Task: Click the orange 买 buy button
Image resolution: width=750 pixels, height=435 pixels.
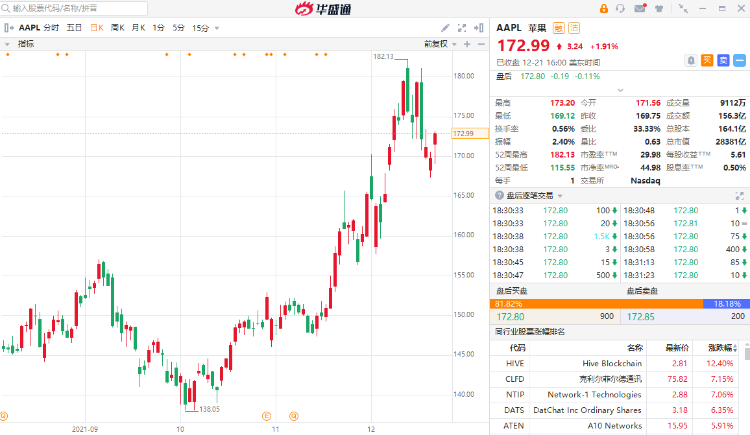Action: coord(707,61)
